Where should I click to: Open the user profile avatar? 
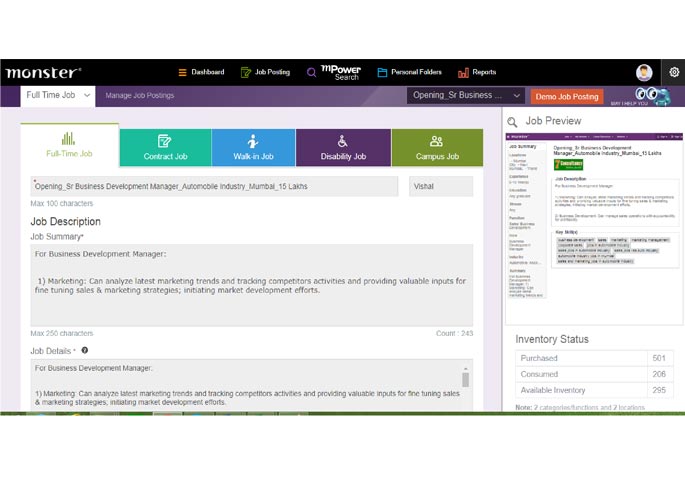(x=644, y=72)
